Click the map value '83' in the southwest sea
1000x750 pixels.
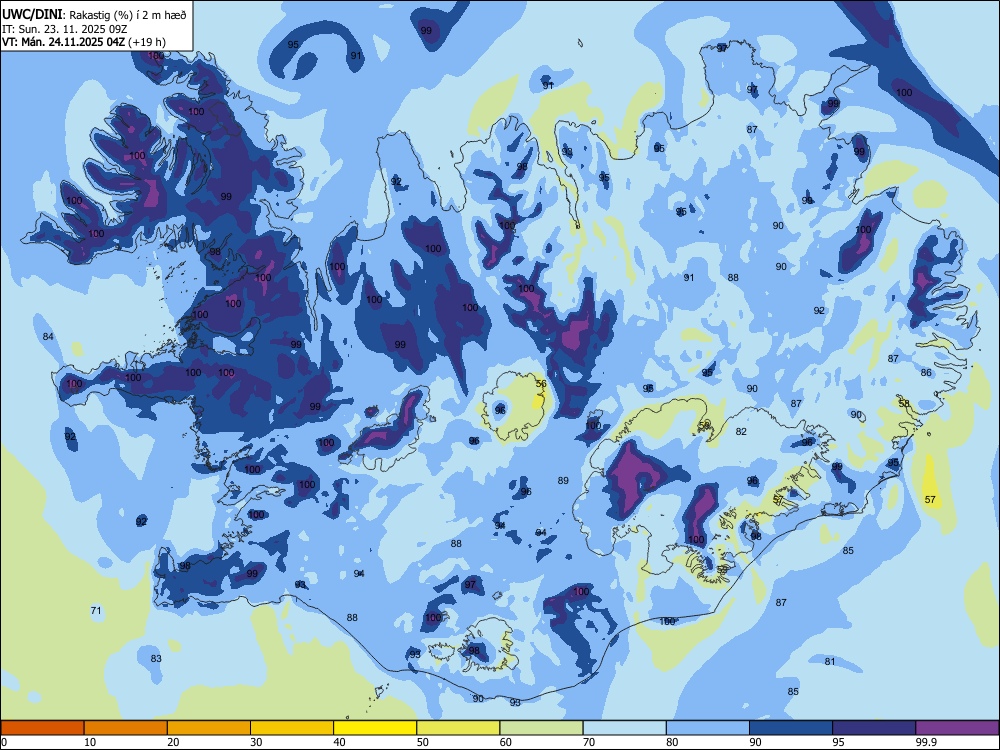click(156, 658)
